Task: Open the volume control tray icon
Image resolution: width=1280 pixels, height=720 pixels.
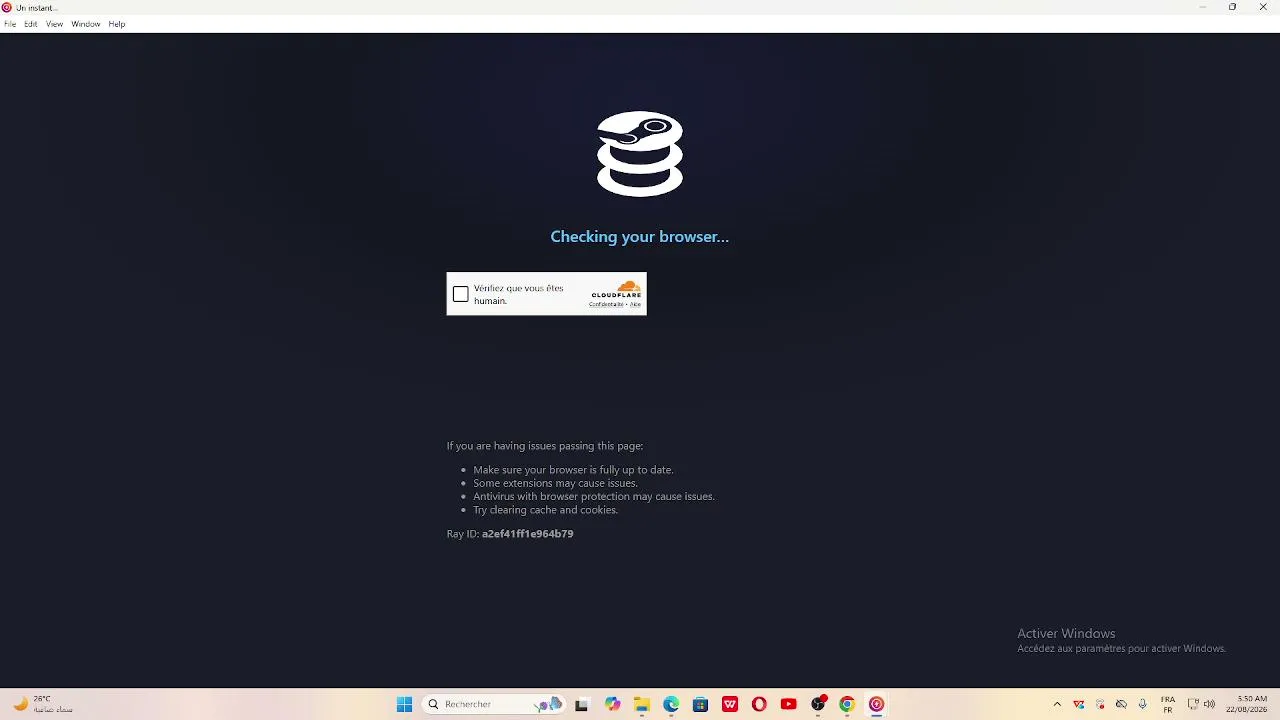Action: pos(1210,704)
